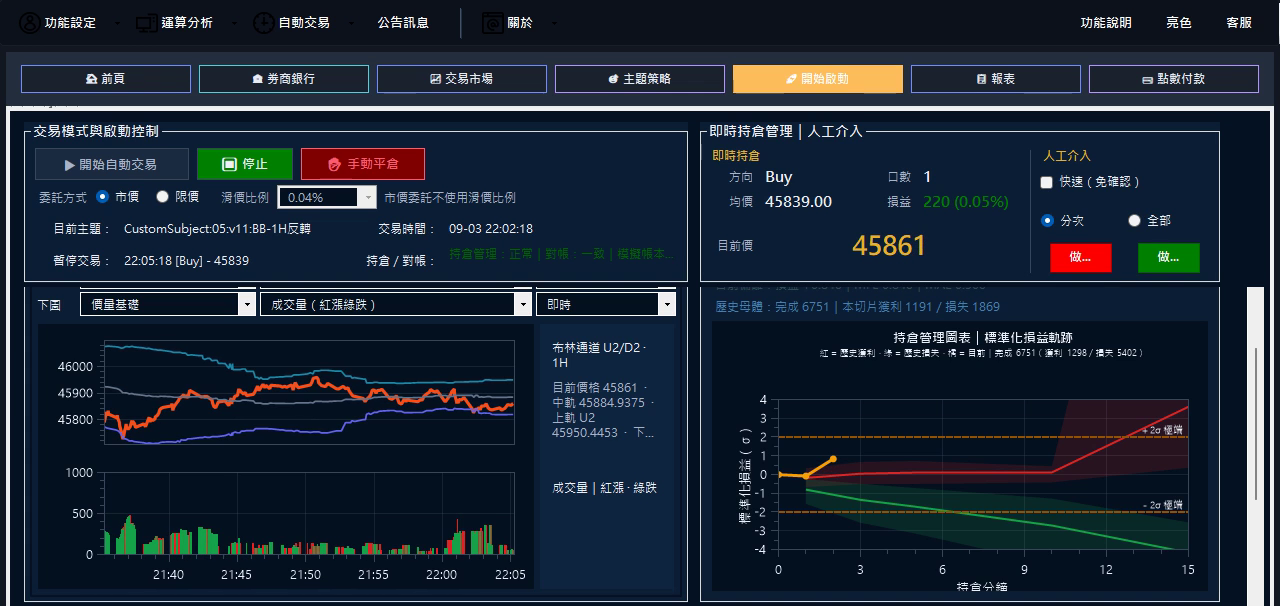
Task: Open the 功能說明 menu item
Action: coord(1106,22)
